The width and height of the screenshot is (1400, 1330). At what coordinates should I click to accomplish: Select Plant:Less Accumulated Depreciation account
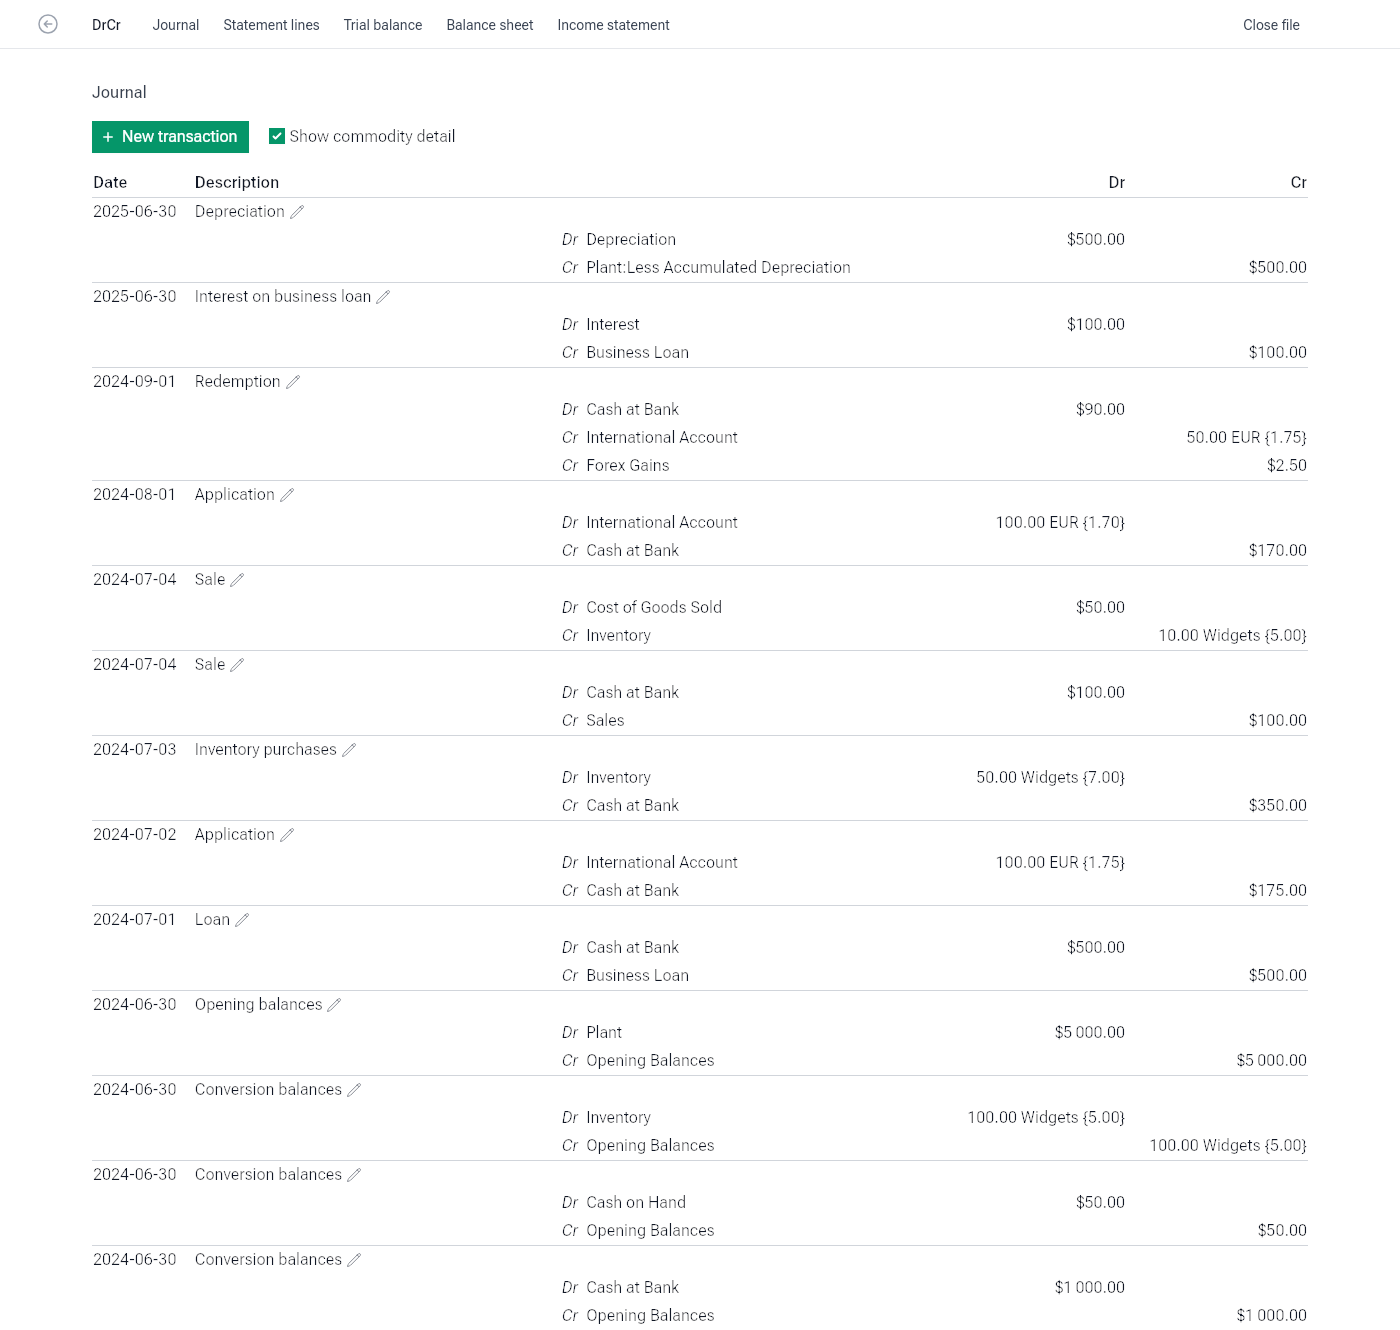(x=718, y=268)
